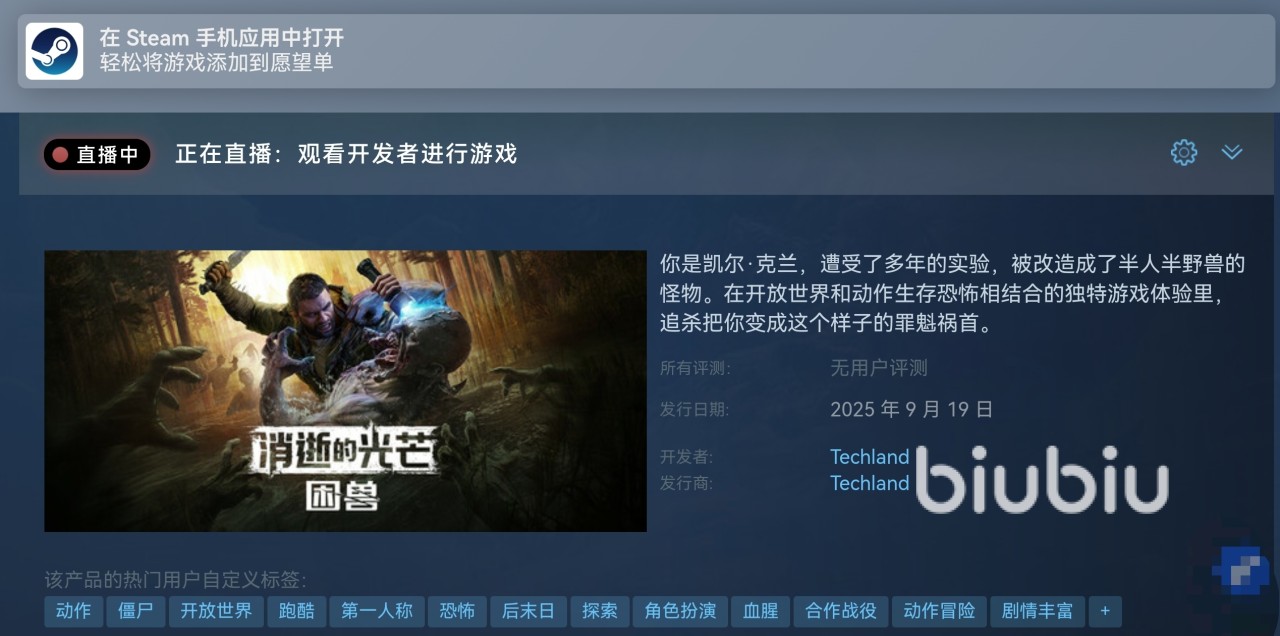Expand more tags with plus button
Screen dimensions: 1280x636
[x=1105, y=611]
